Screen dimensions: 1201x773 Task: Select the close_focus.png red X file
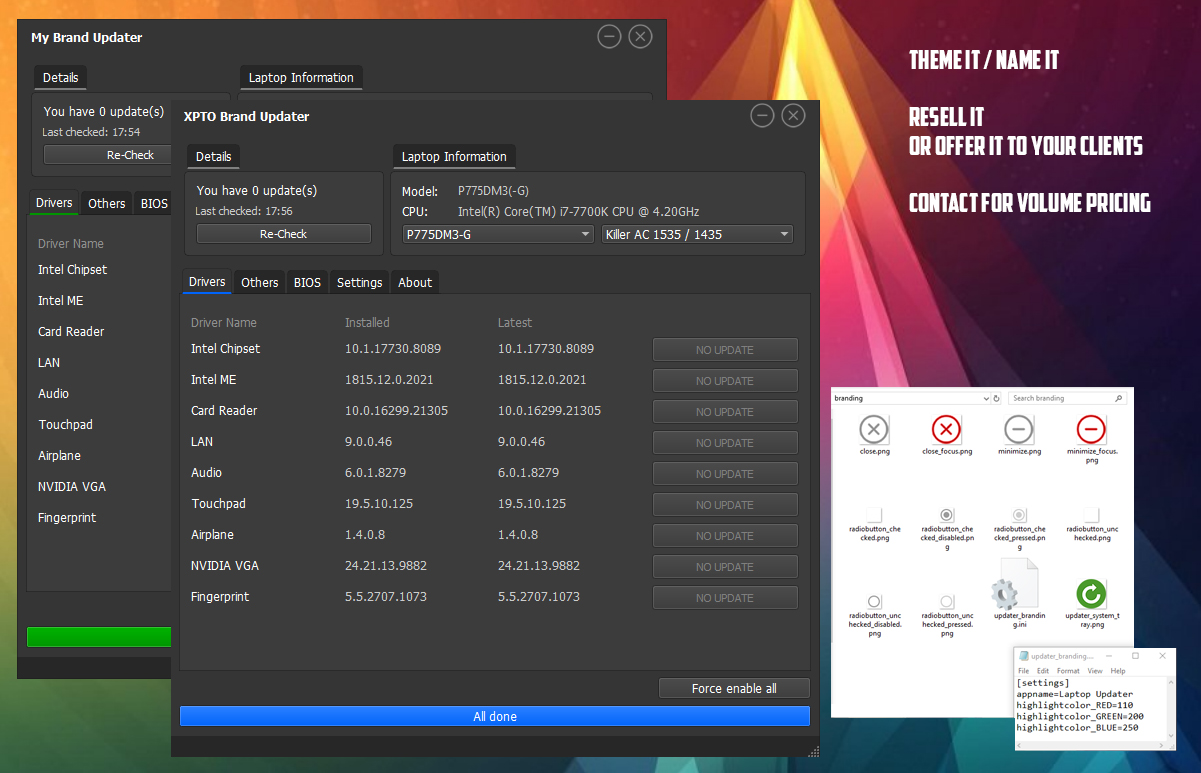[x=946, y=430]
